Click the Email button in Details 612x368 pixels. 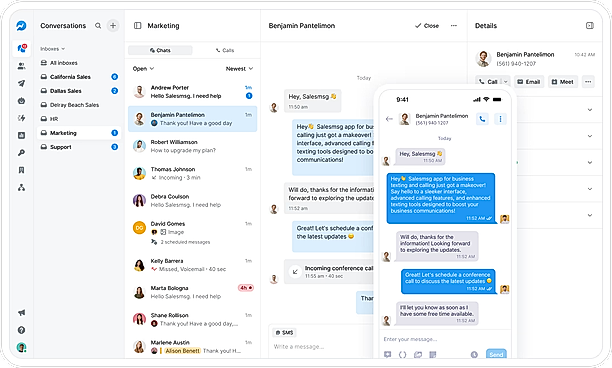point(529,82)
